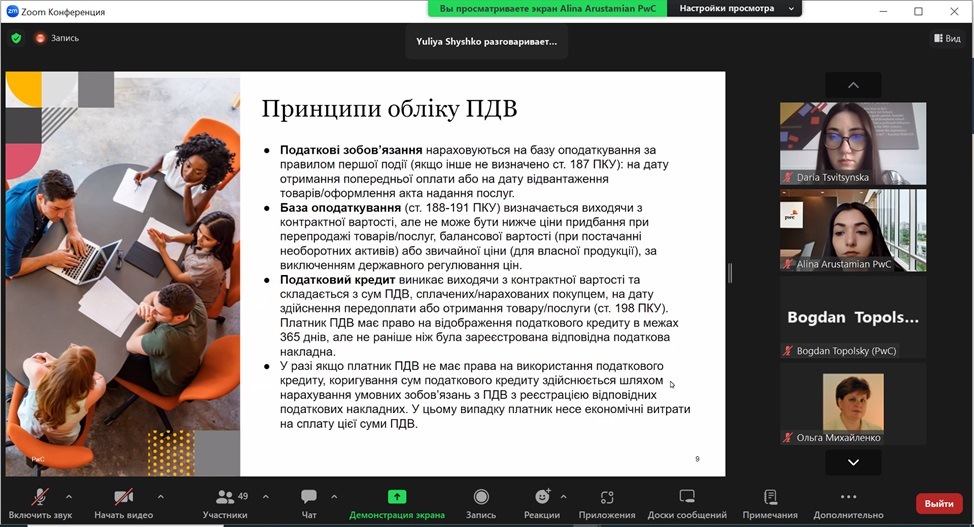Leave meeting with red Выйти button

(939, 503)
